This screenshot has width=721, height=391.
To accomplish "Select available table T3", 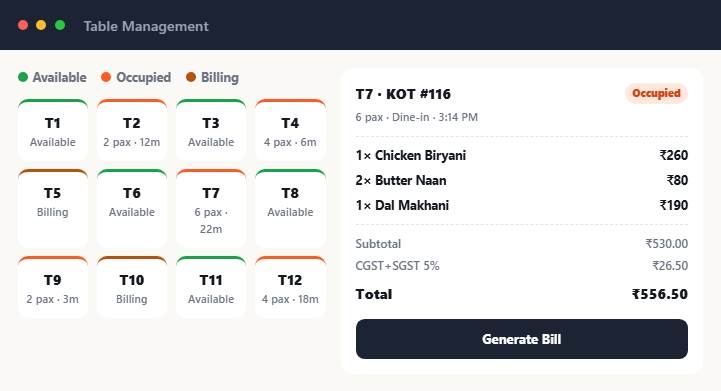I will click(x=211, y=130).
